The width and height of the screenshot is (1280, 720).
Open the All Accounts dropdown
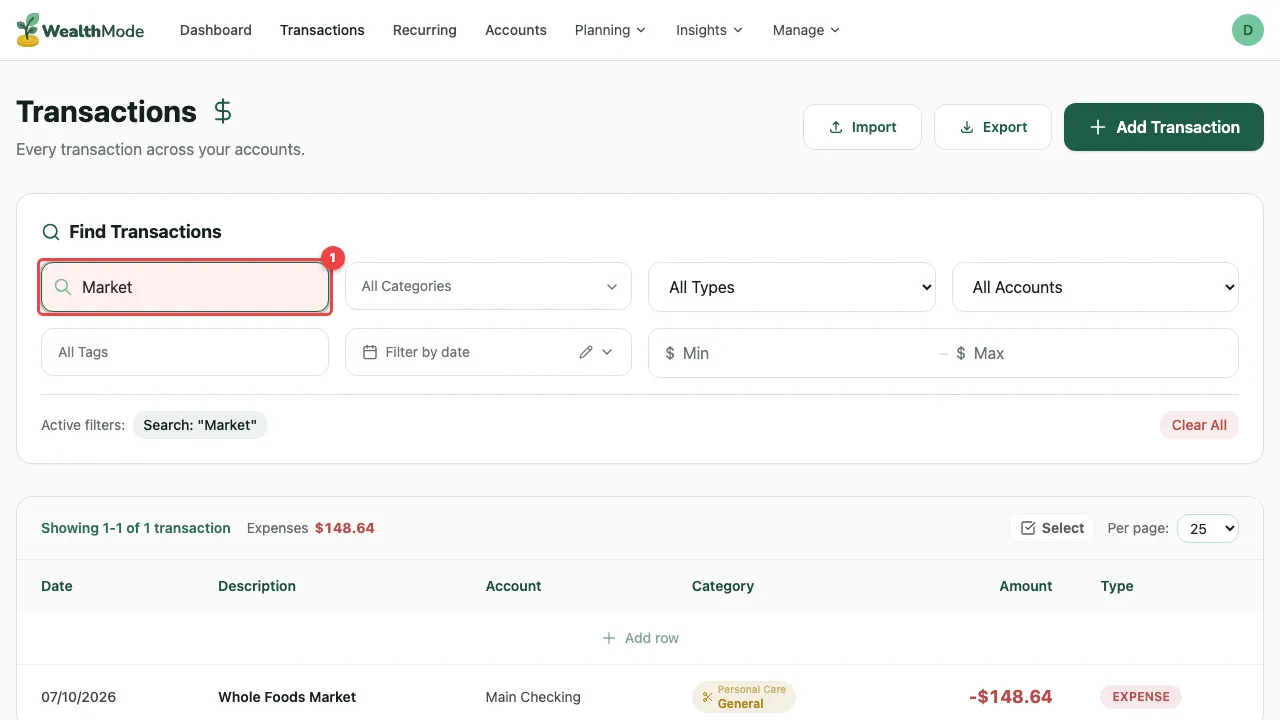coord(1095,287)
